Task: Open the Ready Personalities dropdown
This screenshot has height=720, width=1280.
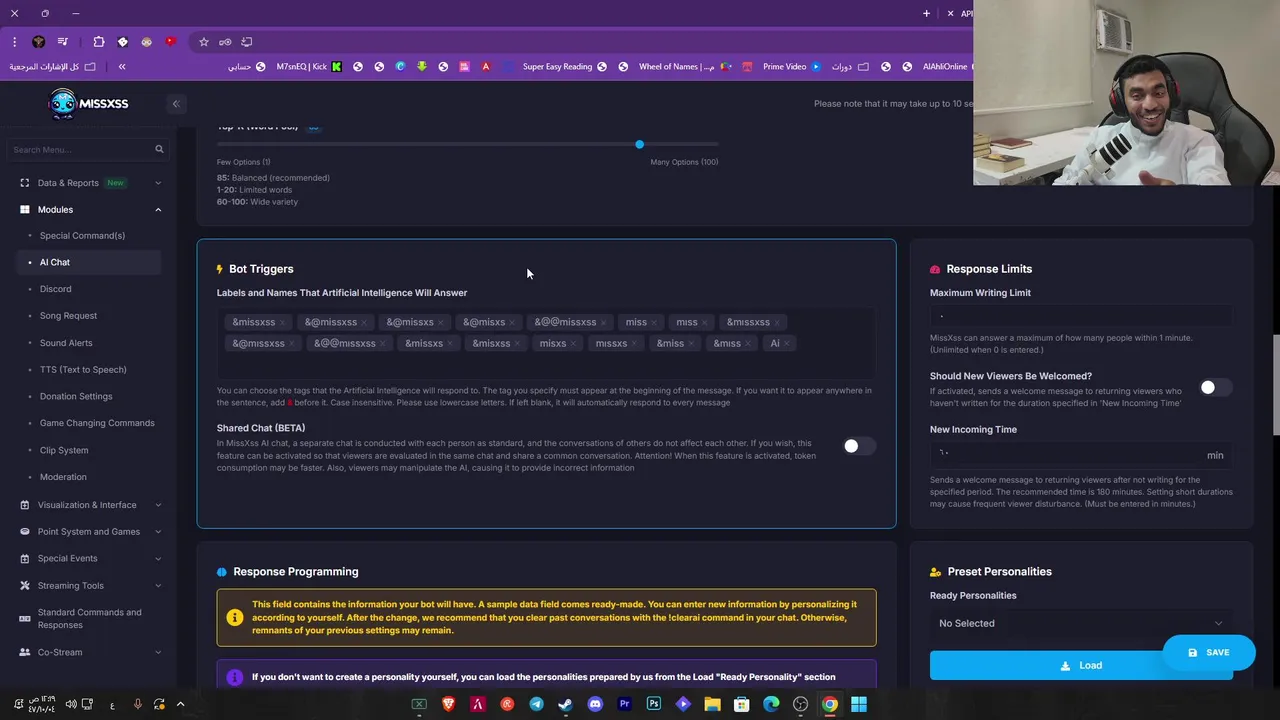Action: click(x=1081, y=623)
